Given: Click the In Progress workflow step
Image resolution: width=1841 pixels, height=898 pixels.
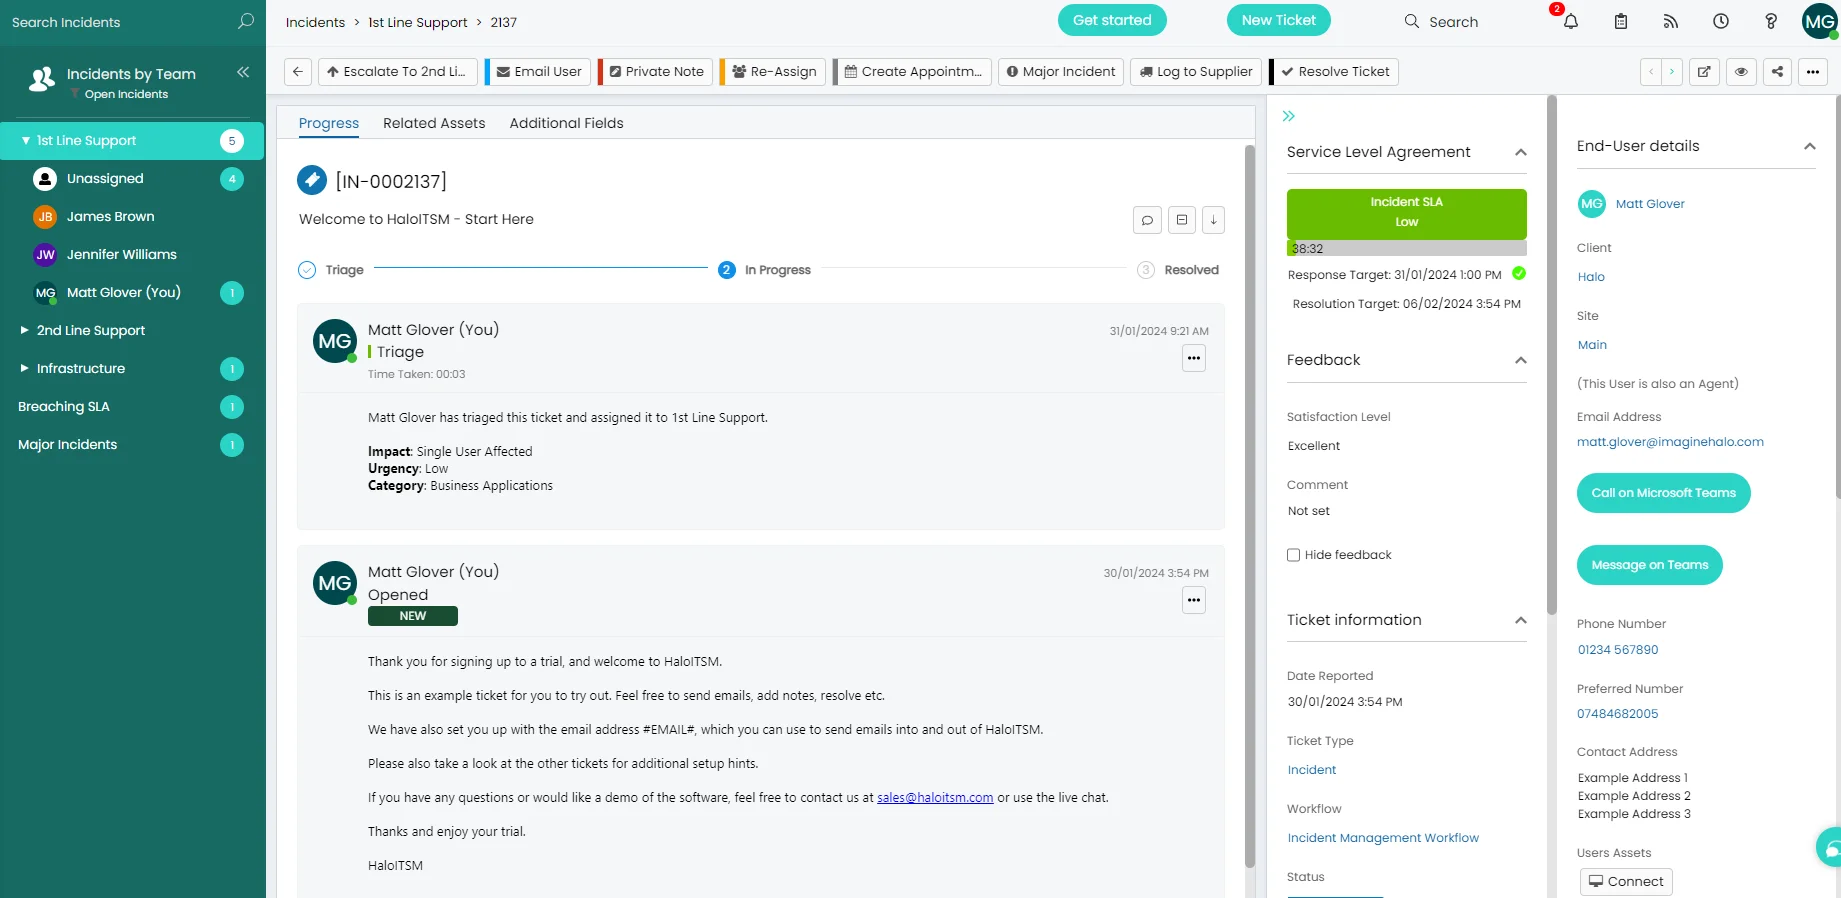Looking at the screenshot, I should click(765, 270).
